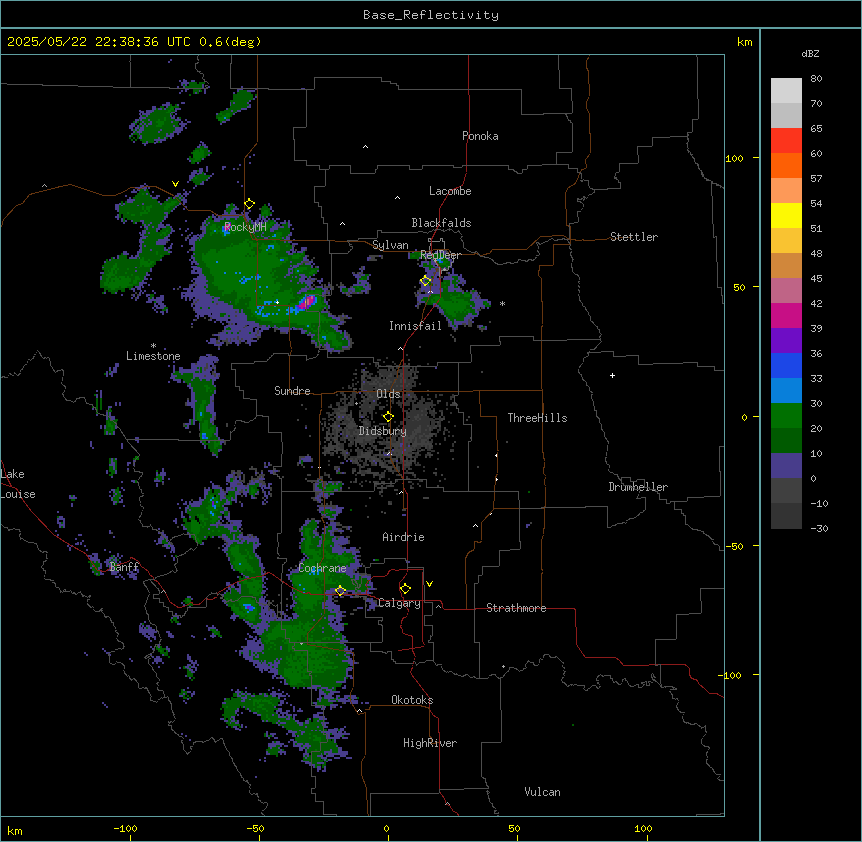Click the HighRiver label
Image resolution: width=862 pixels, height=842 pixels.
pos(430,743)
